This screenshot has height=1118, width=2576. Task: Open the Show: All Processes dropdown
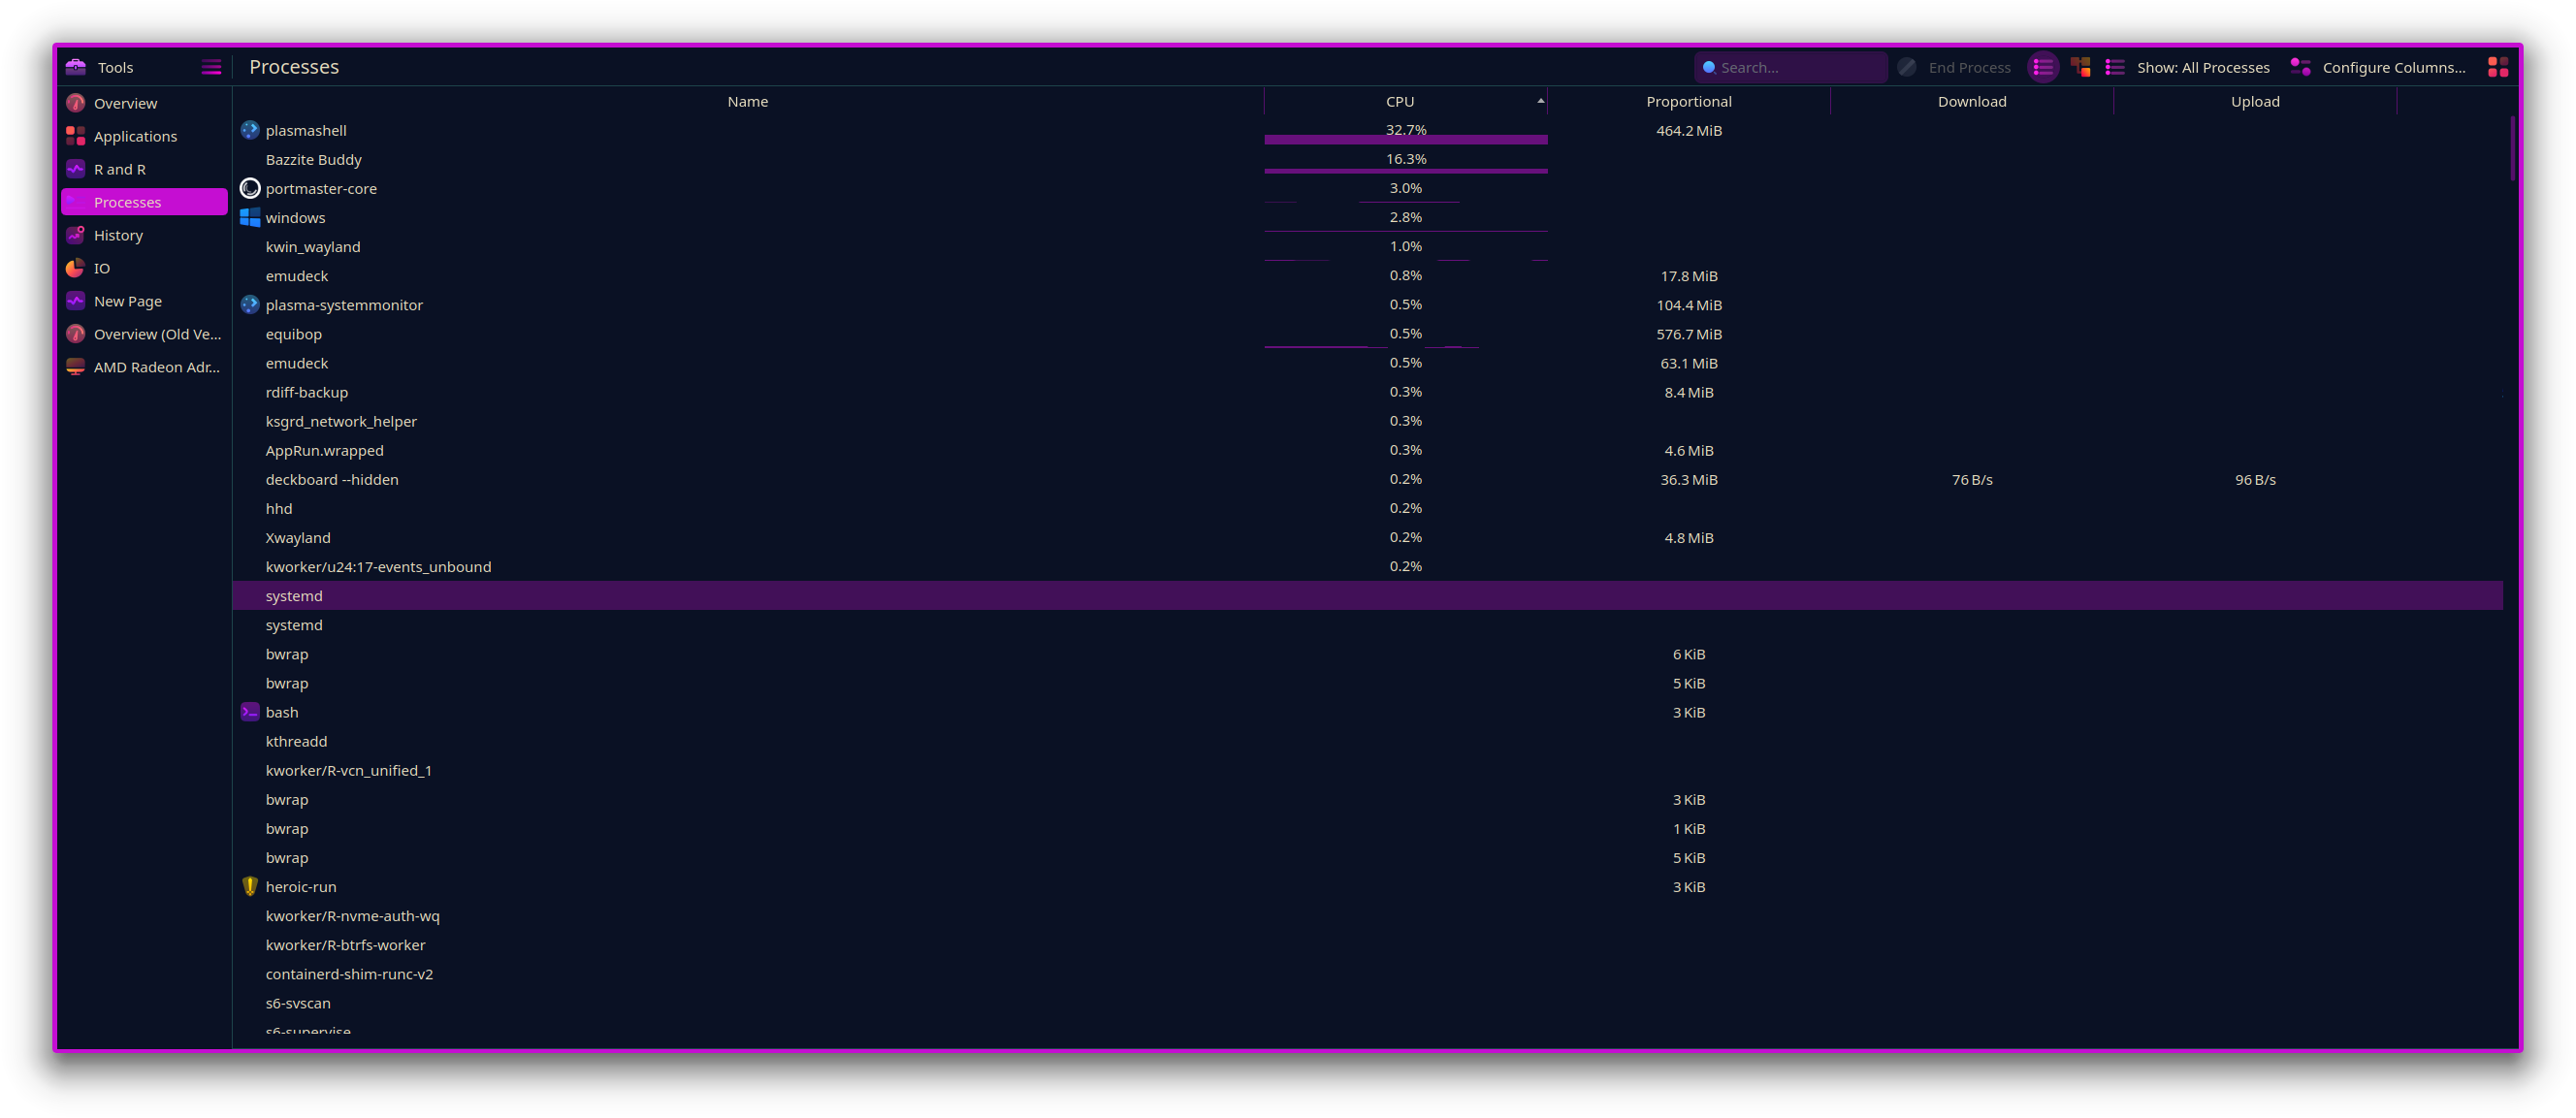pyautogui.click(x=2189, y=67)
